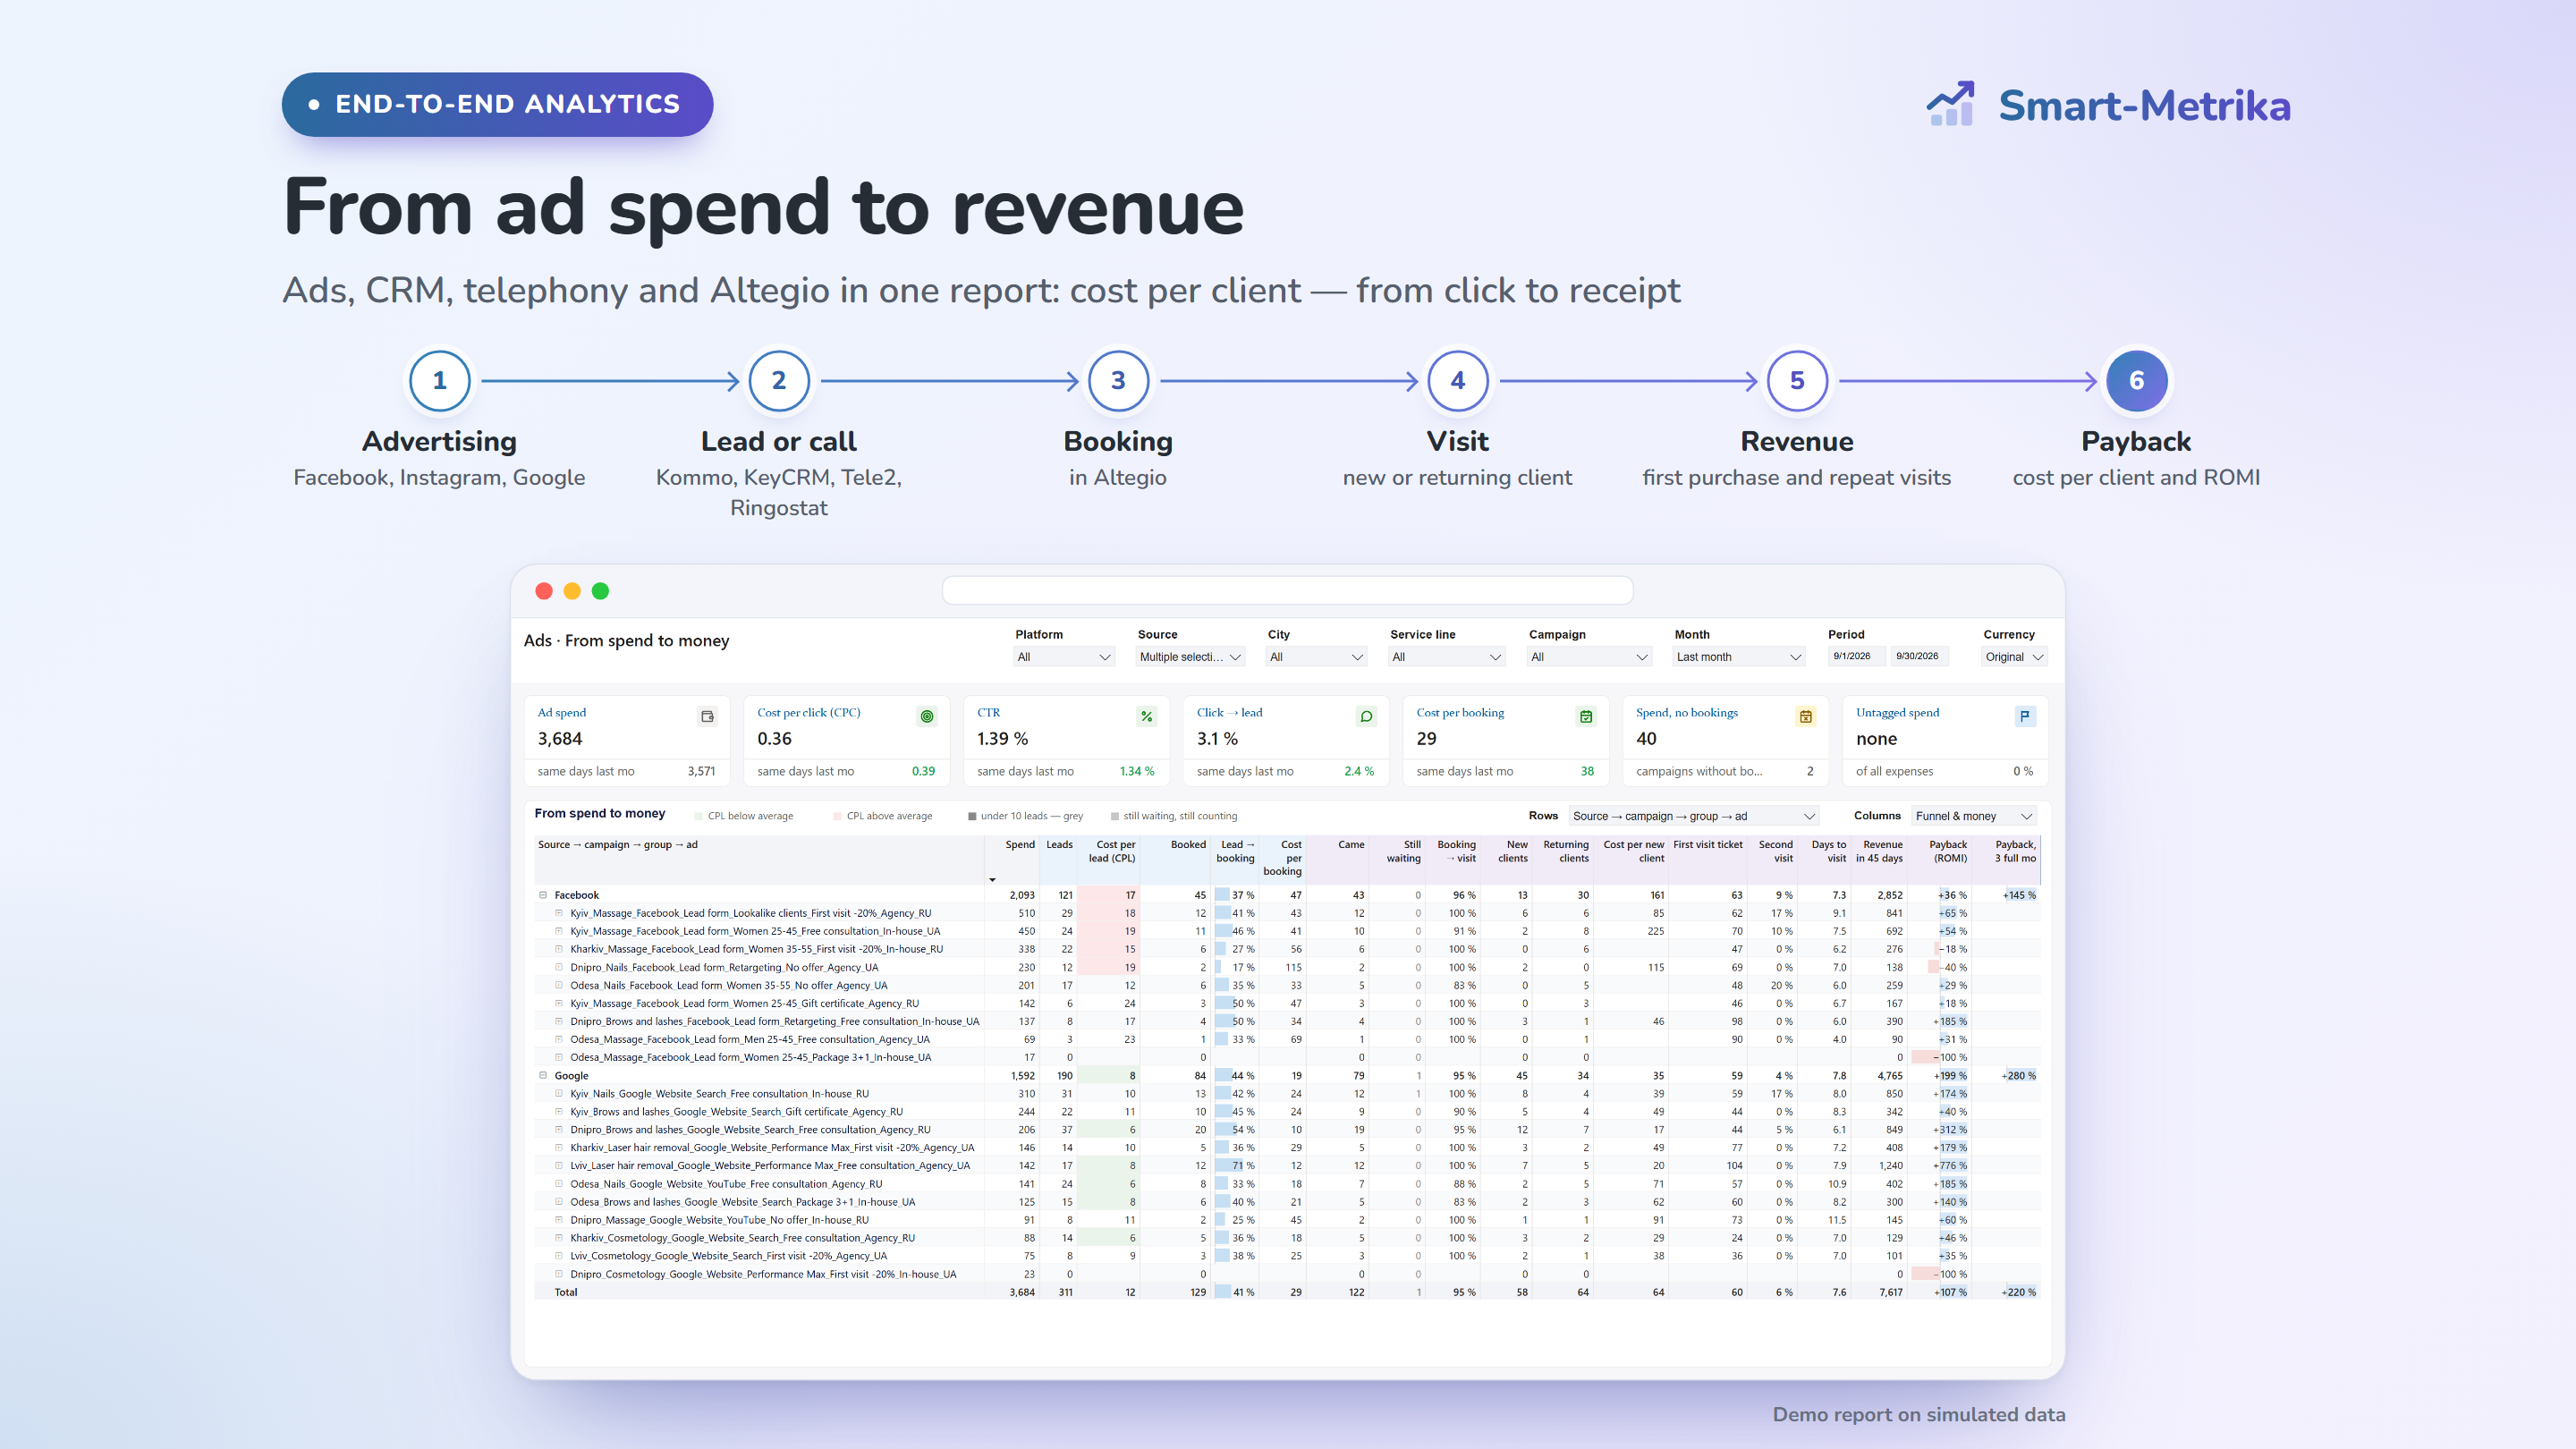Expand the Odesa_Nails Google YouTube campaign row

click(559, 1184)
